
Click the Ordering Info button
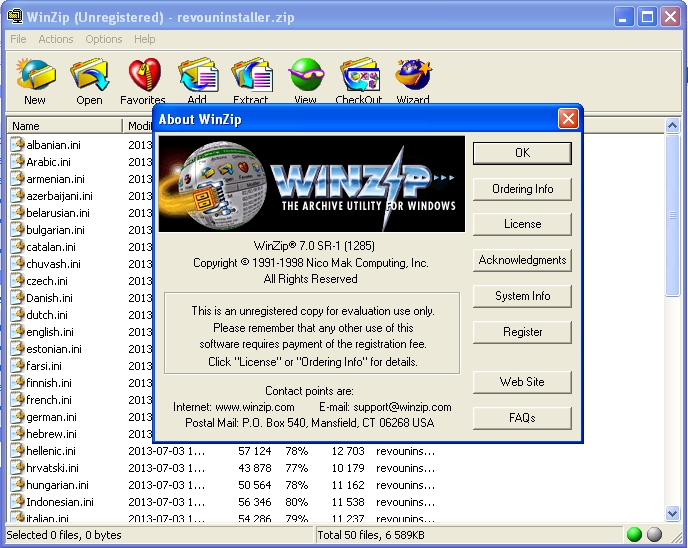[x=522, y=189]
